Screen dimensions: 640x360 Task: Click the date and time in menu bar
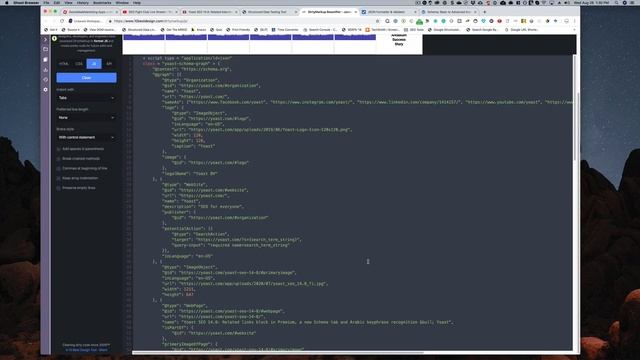pyautogui.click(x=592, y=2)
